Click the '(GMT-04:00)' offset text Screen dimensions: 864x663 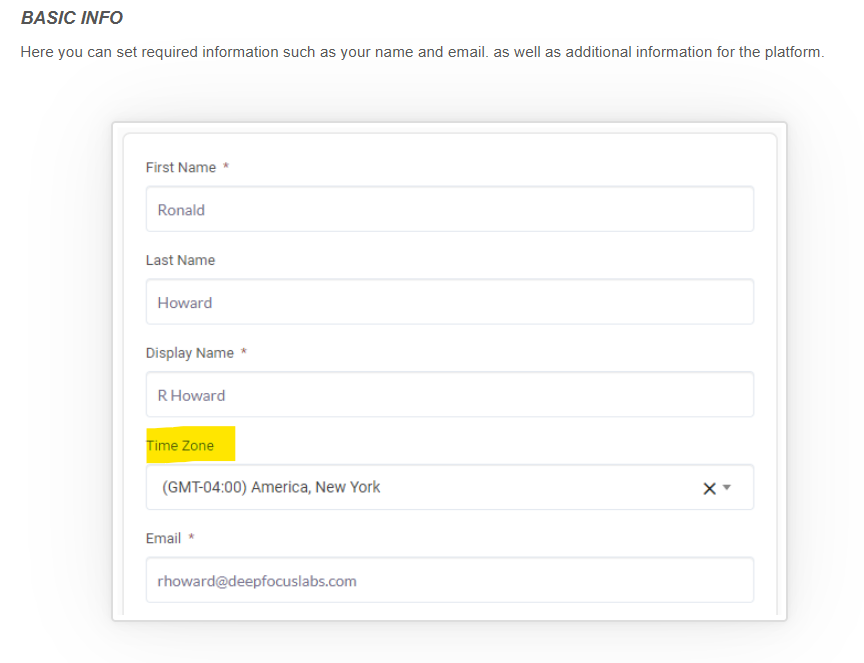tap(204, 488)
